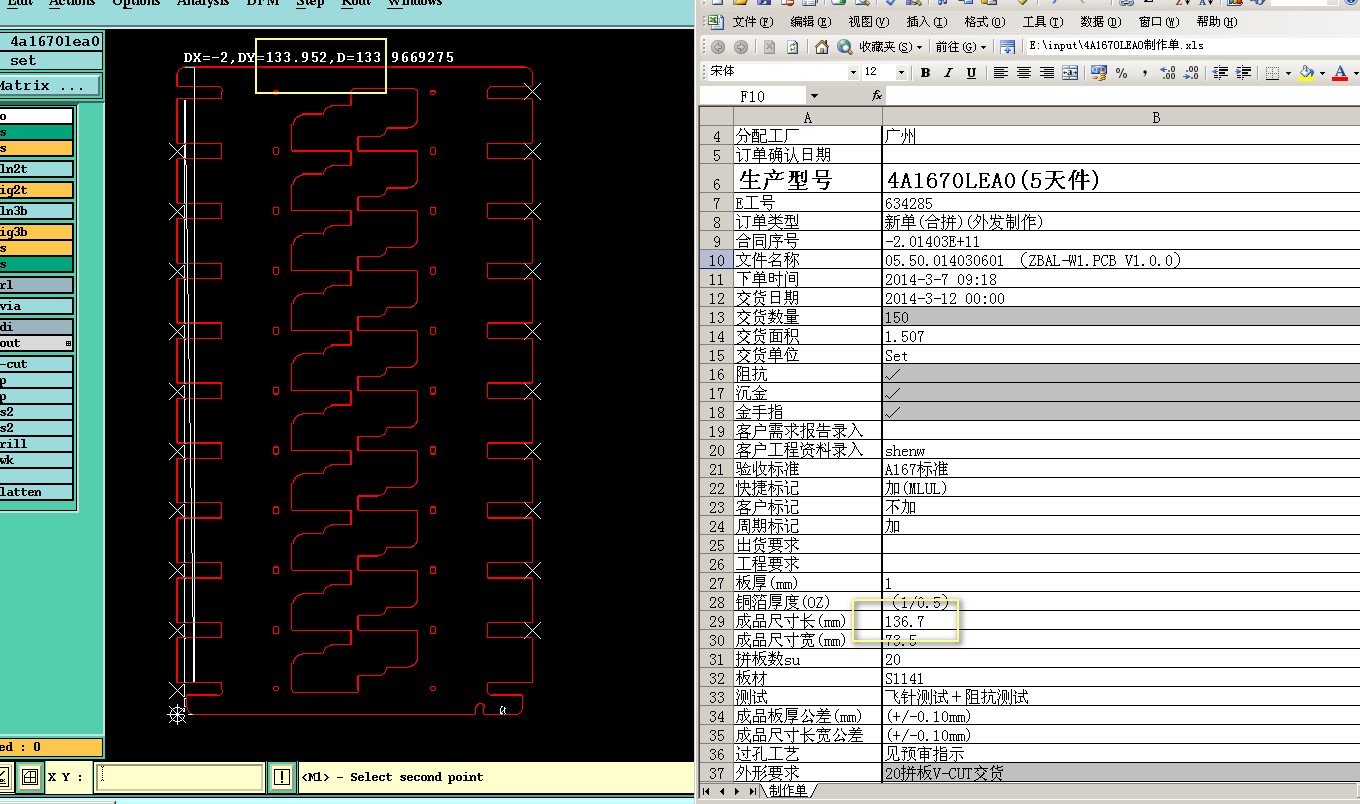Viewport: 1360px width, 804px height.
Task: Click the grid snap icon left of XY
Action: (x=31, y=777)
